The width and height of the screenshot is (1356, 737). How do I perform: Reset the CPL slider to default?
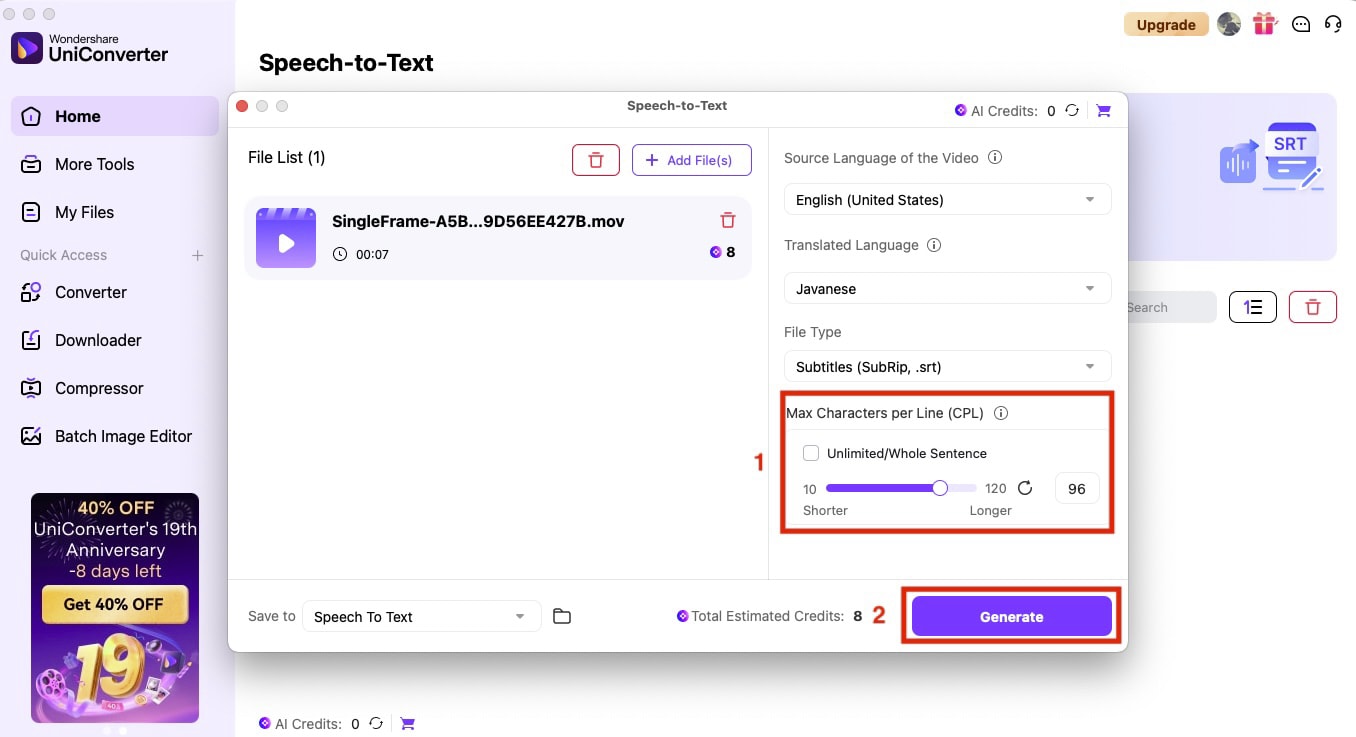coord(1025,488)
